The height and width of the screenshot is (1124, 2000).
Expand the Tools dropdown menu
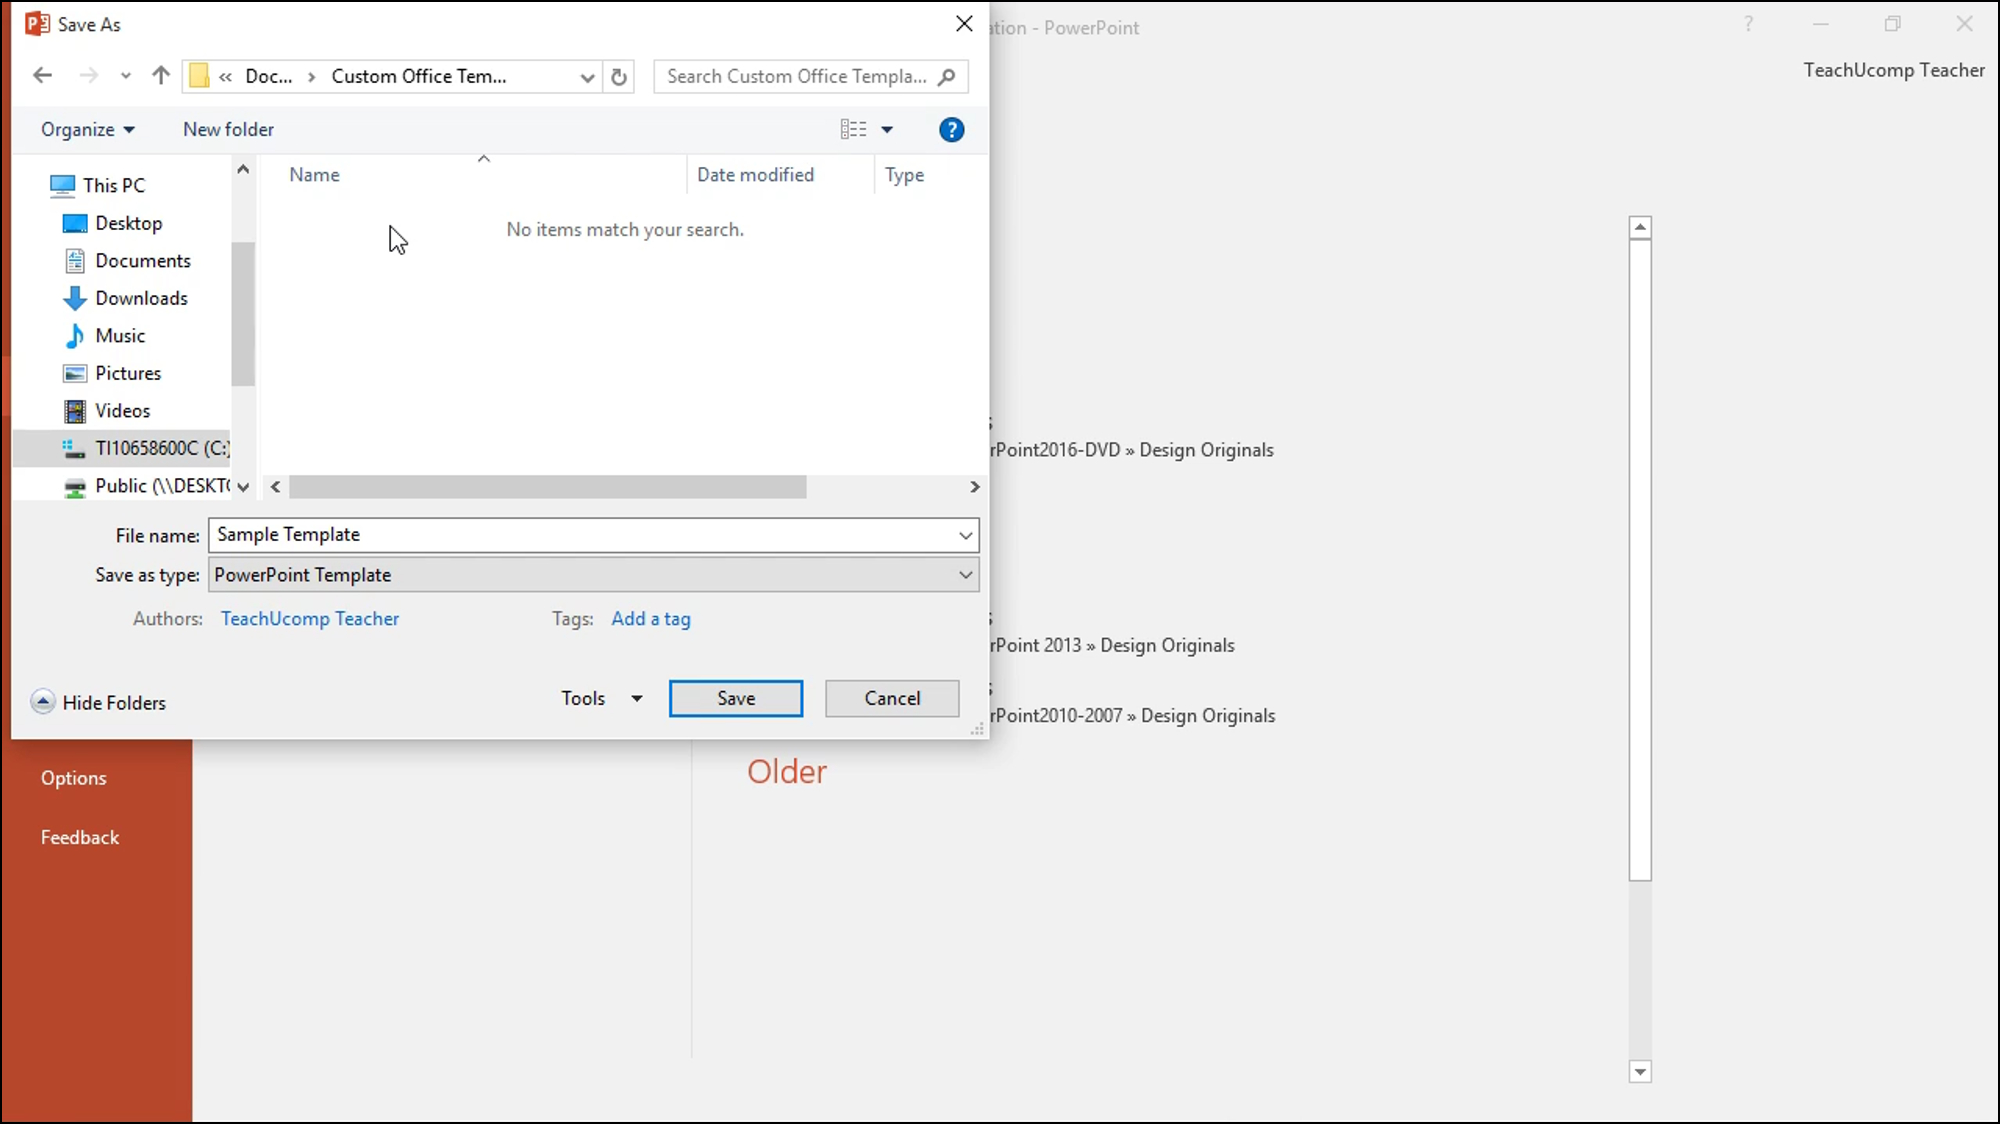(636, 698)
